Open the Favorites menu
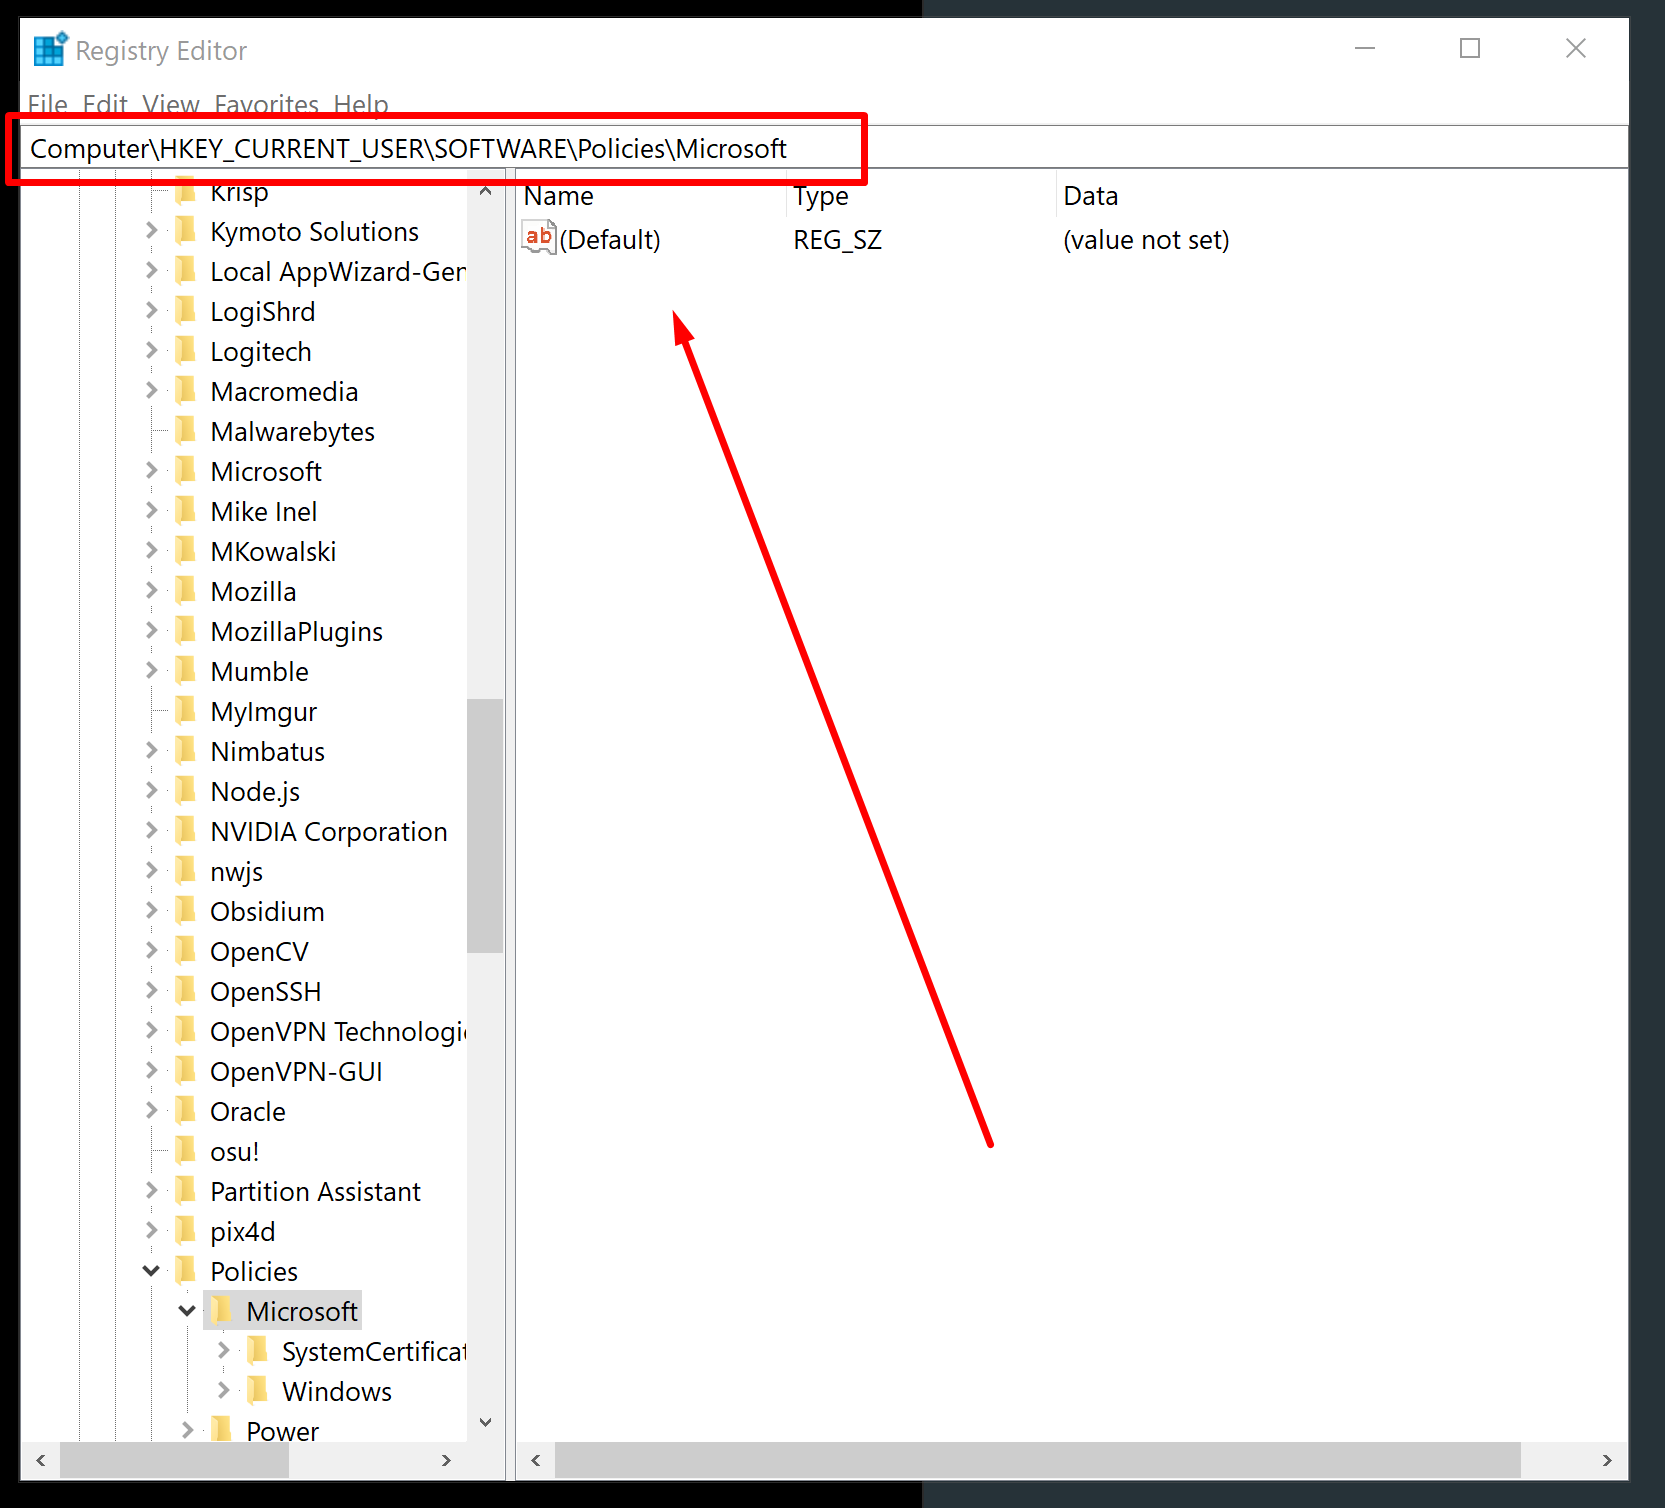The image size is (1665, 1508). 267,105
